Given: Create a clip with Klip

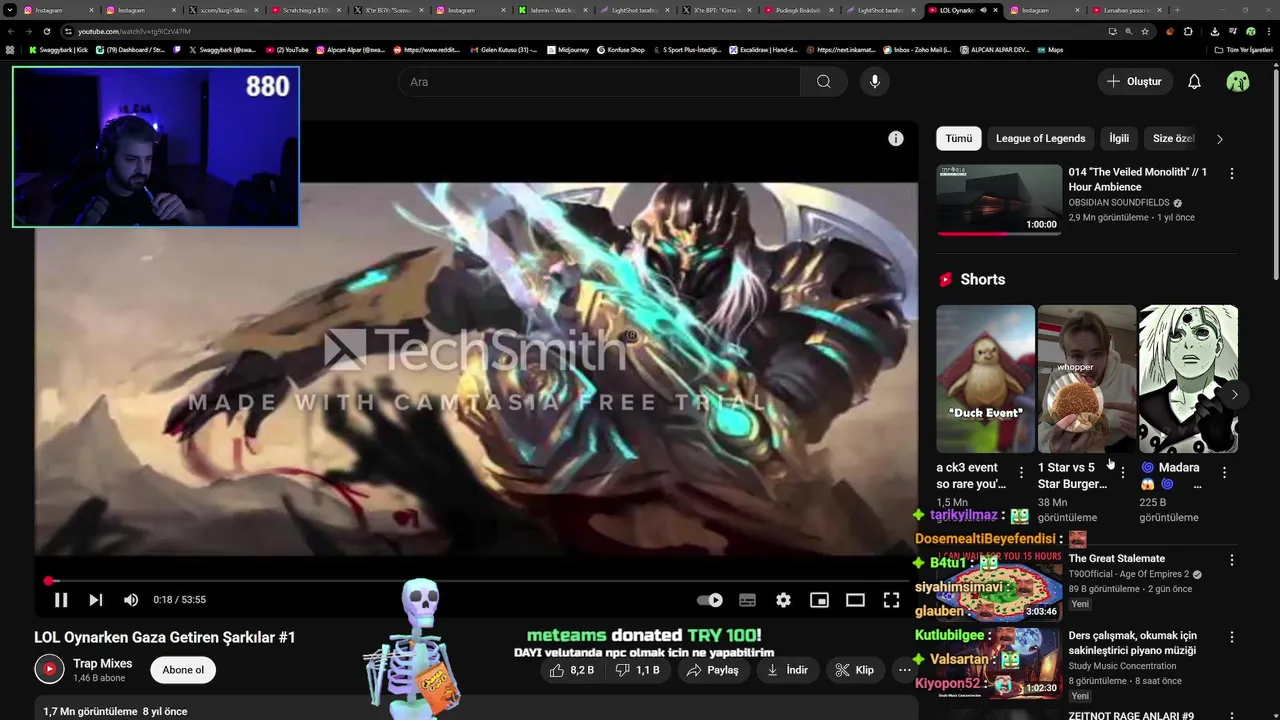Looking at the screenshot, I should pyautogui.click(x=854, y=670).
